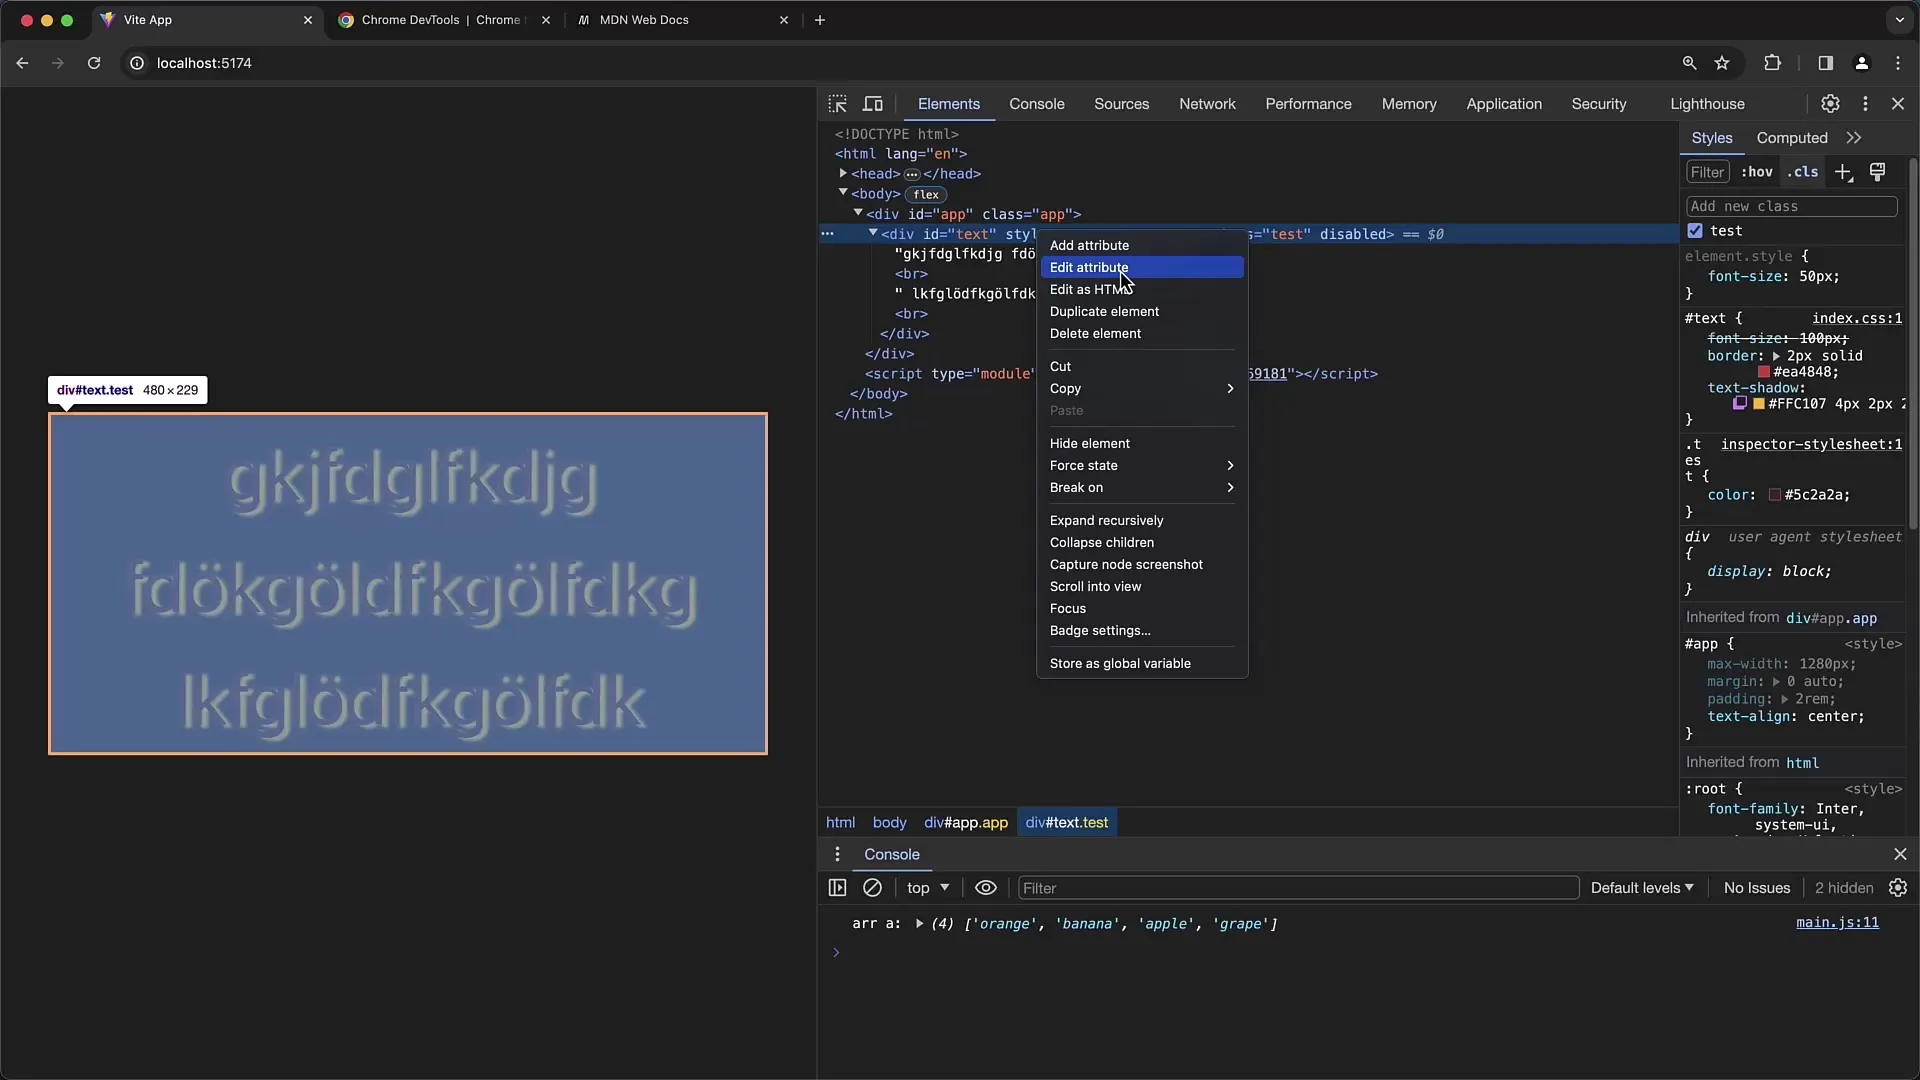Open the zoom magnifier in address bar
1920x1080 pixels.
(1689, 63)
